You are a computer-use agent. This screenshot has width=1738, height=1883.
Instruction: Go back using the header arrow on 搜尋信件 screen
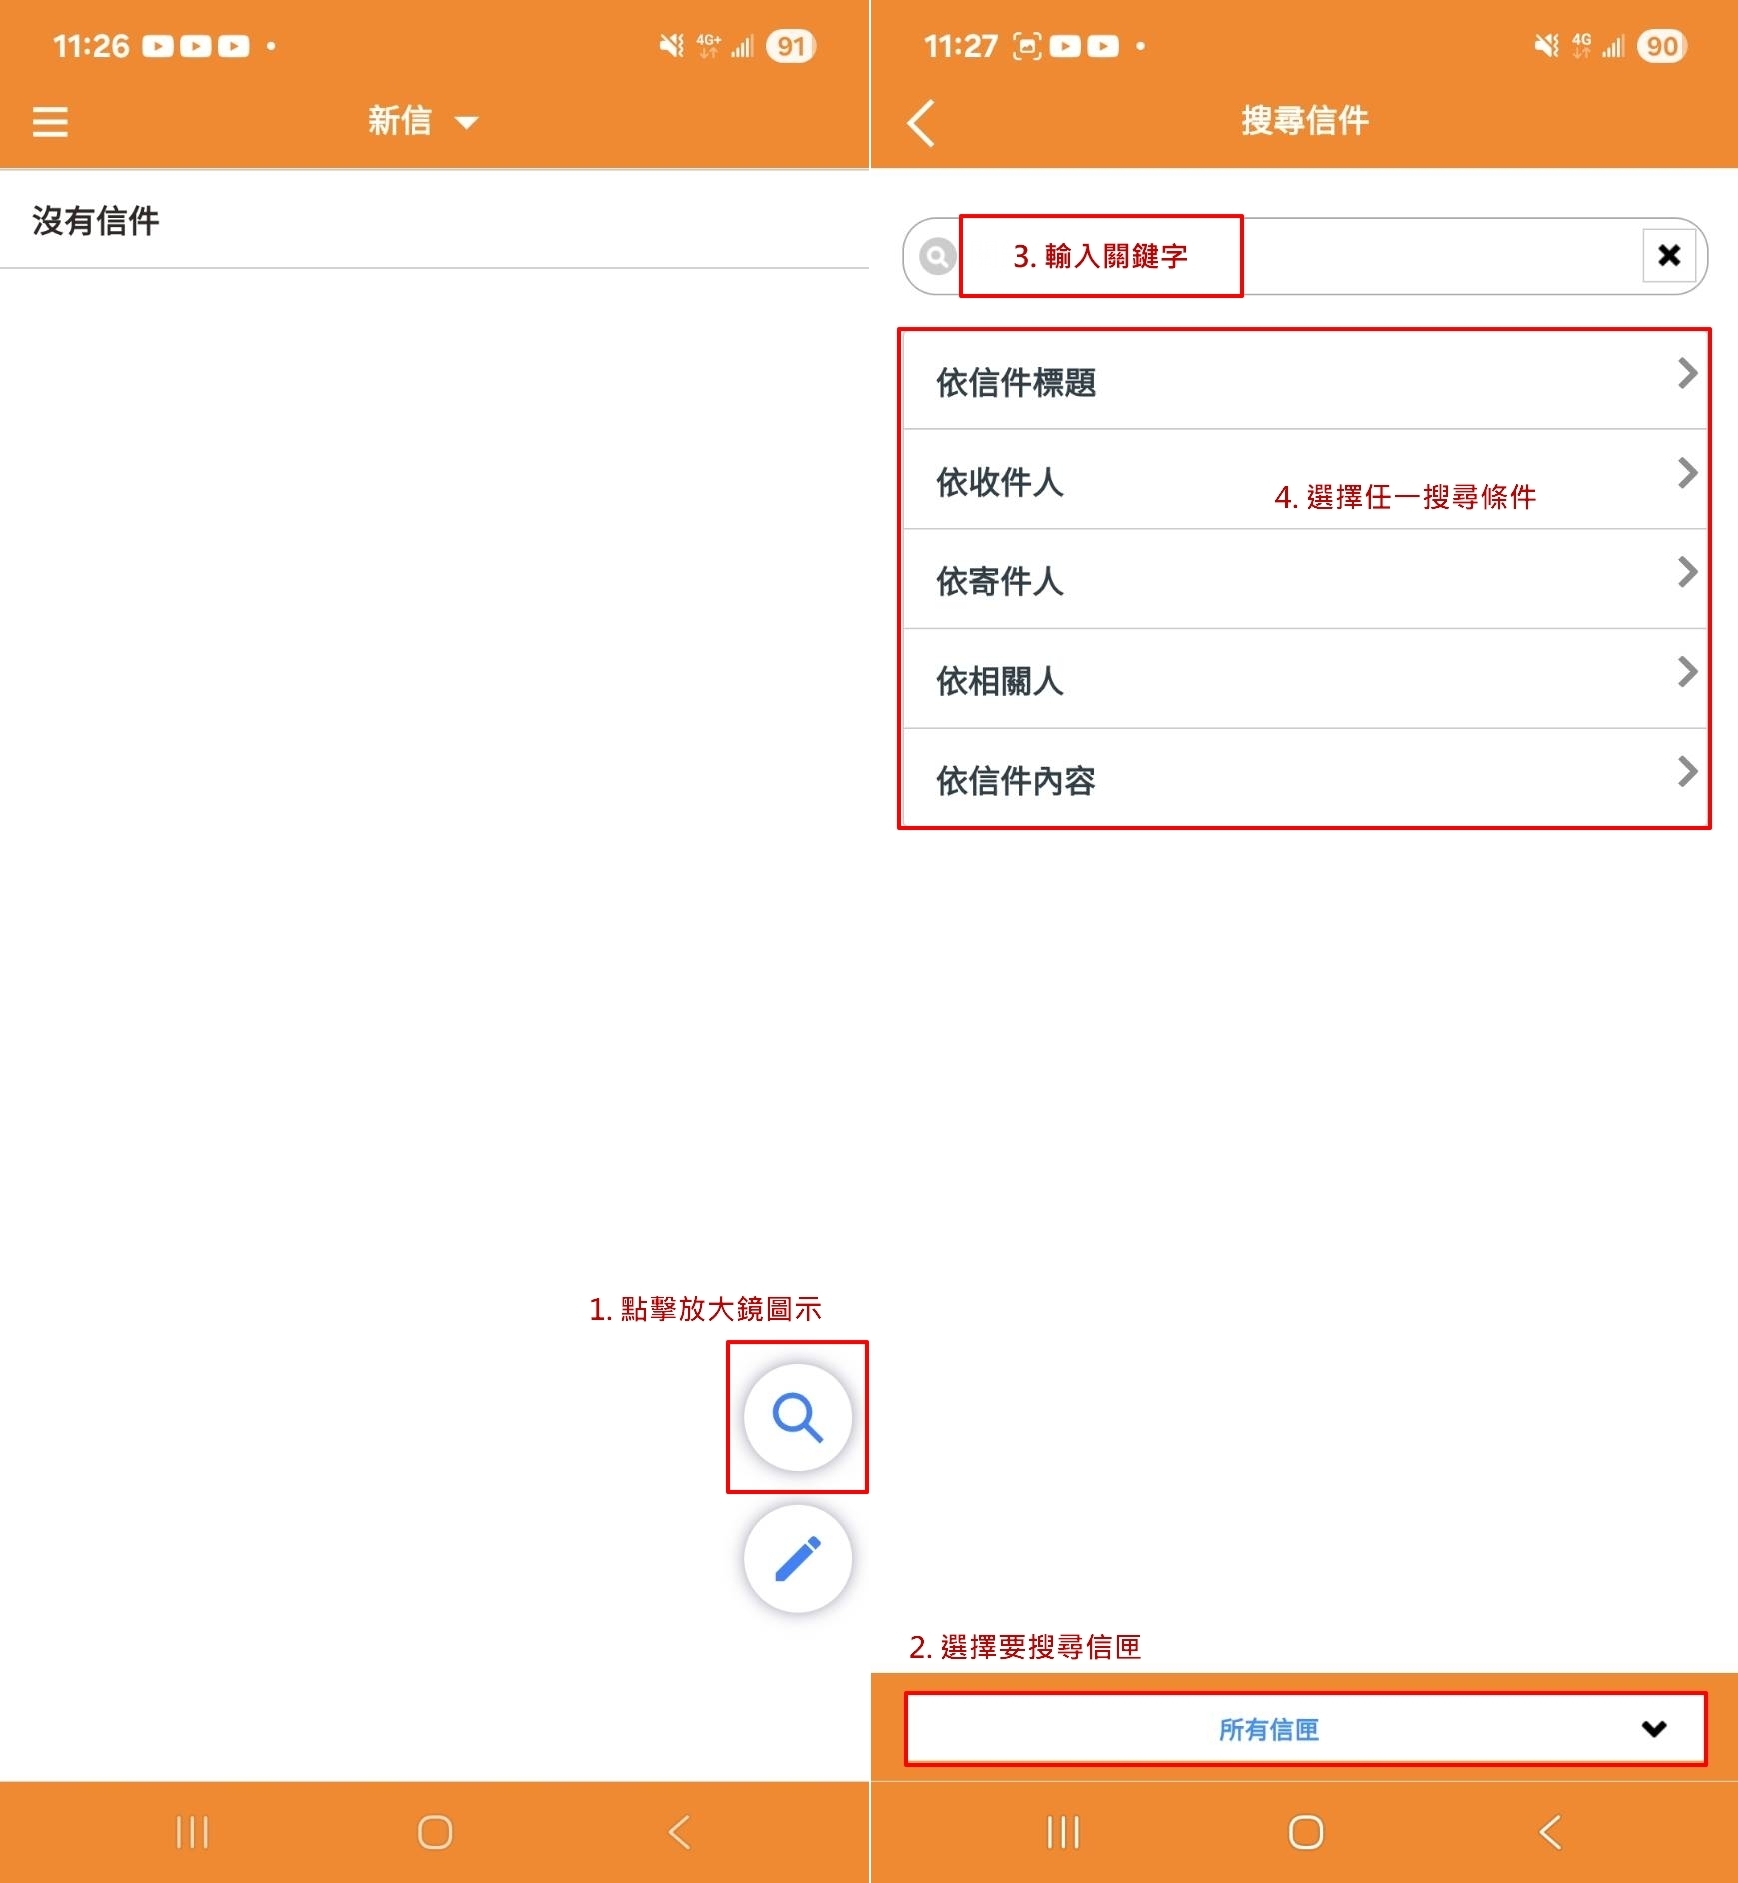pos(921,122)
